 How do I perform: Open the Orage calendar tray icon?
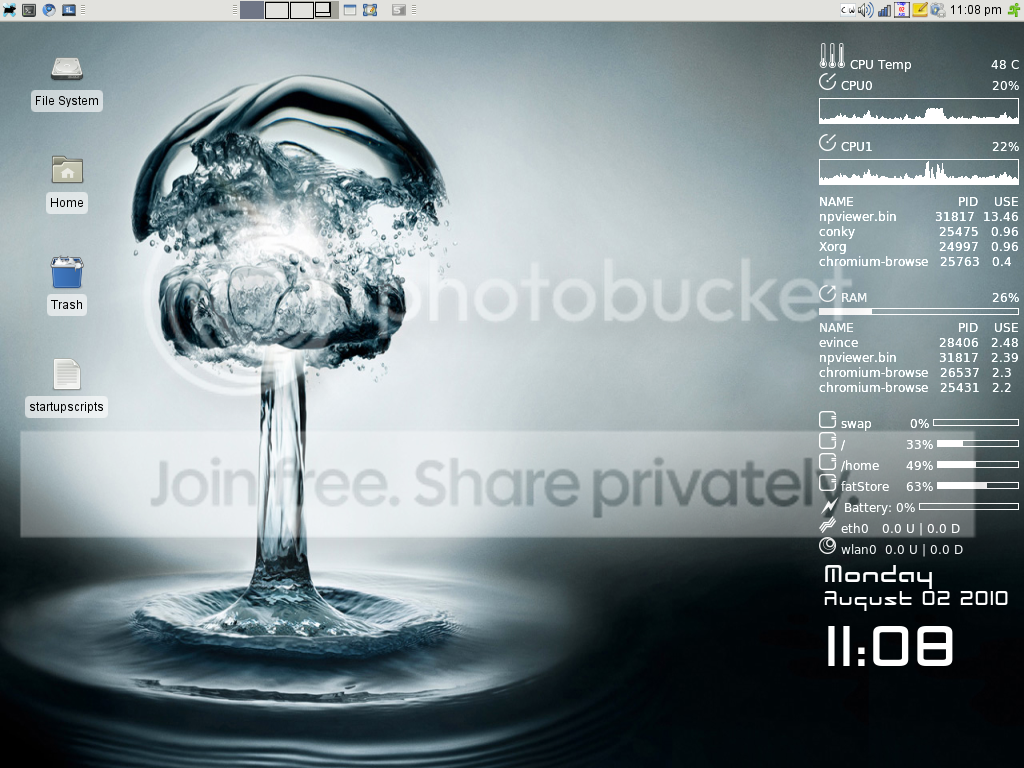(901, 10)
